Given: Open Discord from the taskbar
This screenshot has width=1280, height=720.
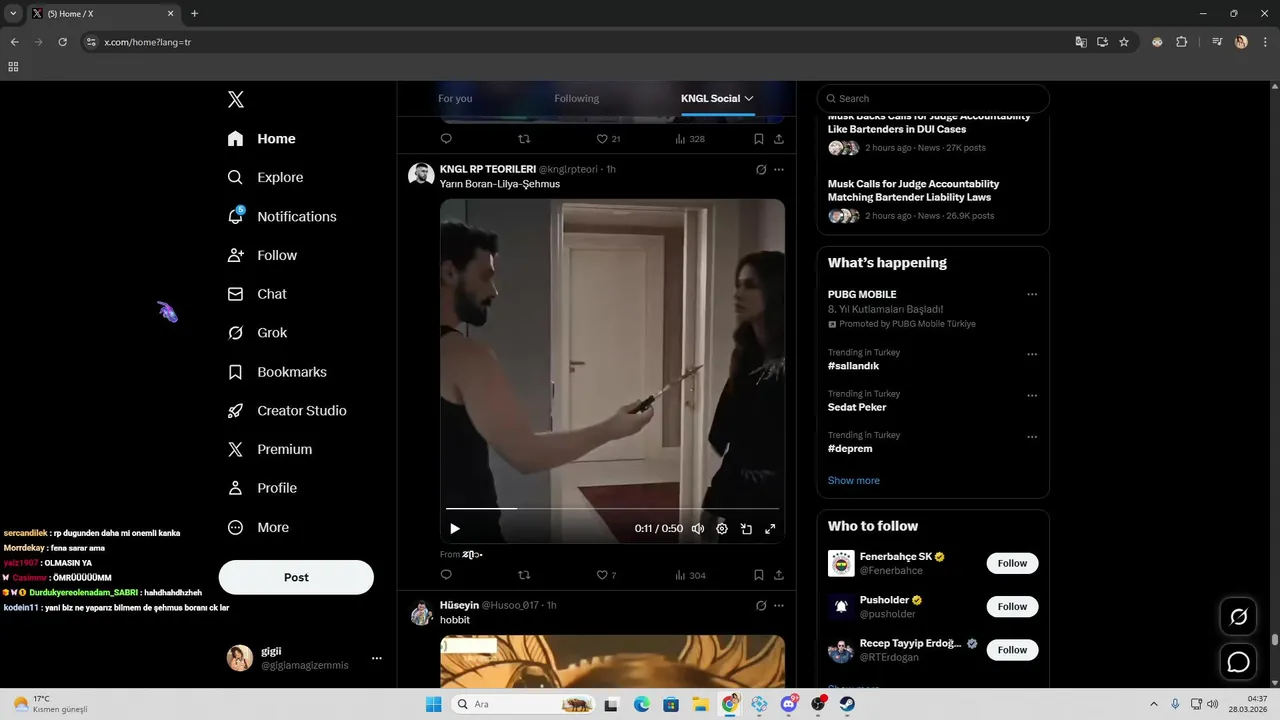Looking at the screenshot, I should [x=789, y=704].
